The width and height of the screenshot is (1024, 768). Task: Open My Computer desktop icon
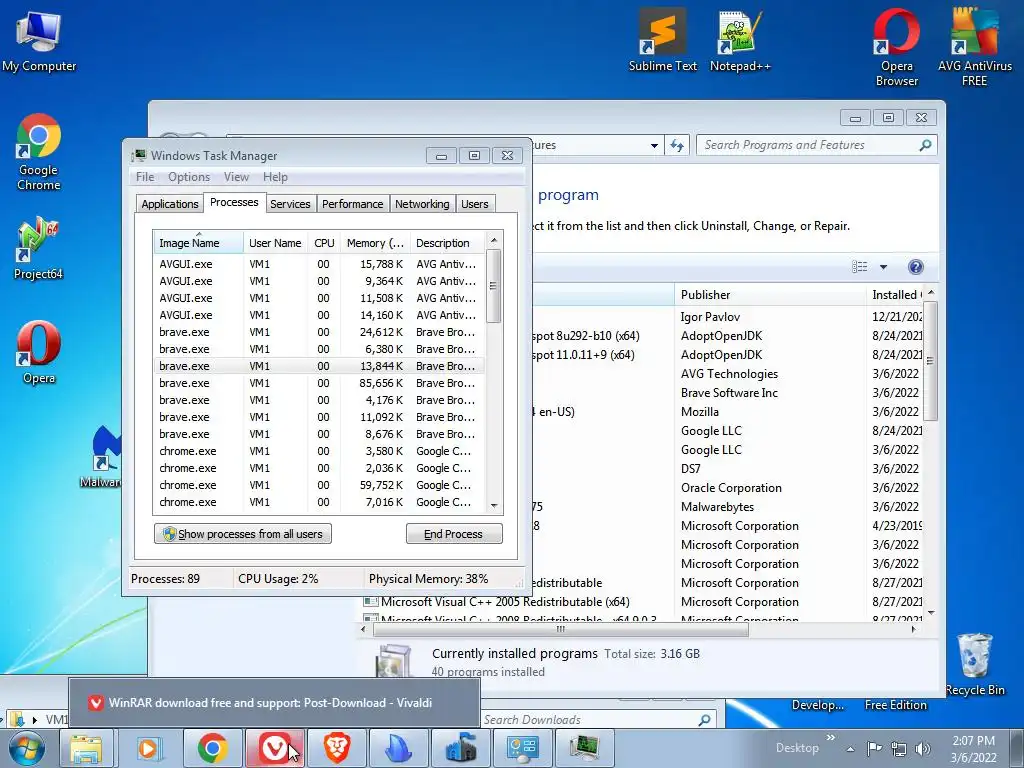click(x=39, y=42)
